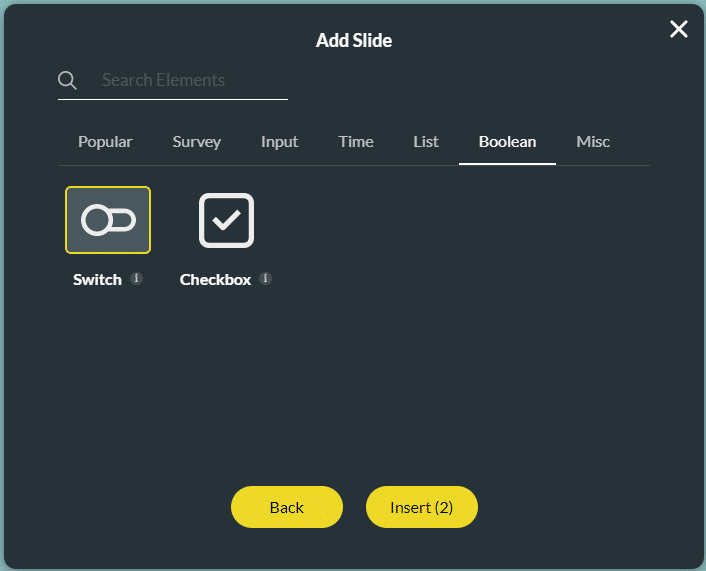Click the info icon beside Switch
Screen dimensions: 706x571
(x=137, y=279)
